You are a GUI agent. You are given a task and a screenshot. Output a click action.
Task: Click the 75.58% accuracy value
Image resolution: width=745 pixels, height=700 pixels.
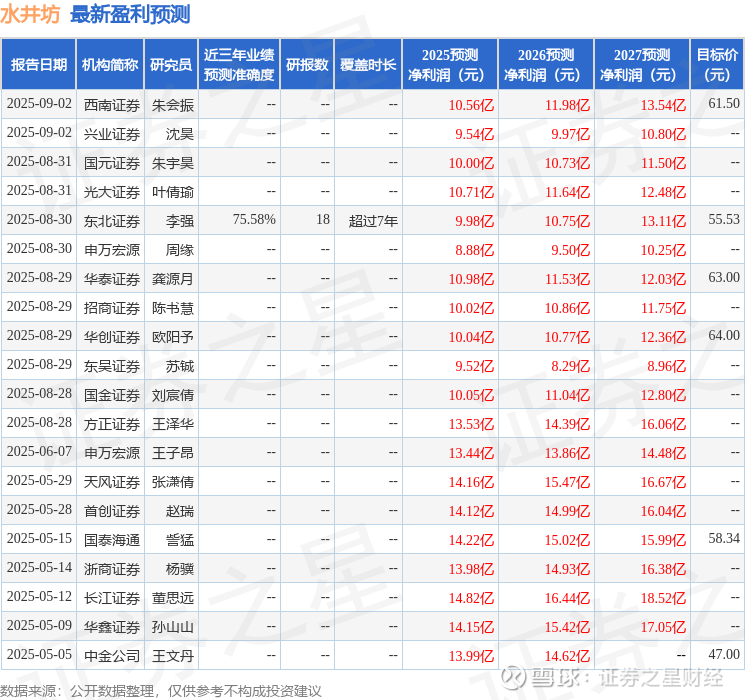(254, 219)
